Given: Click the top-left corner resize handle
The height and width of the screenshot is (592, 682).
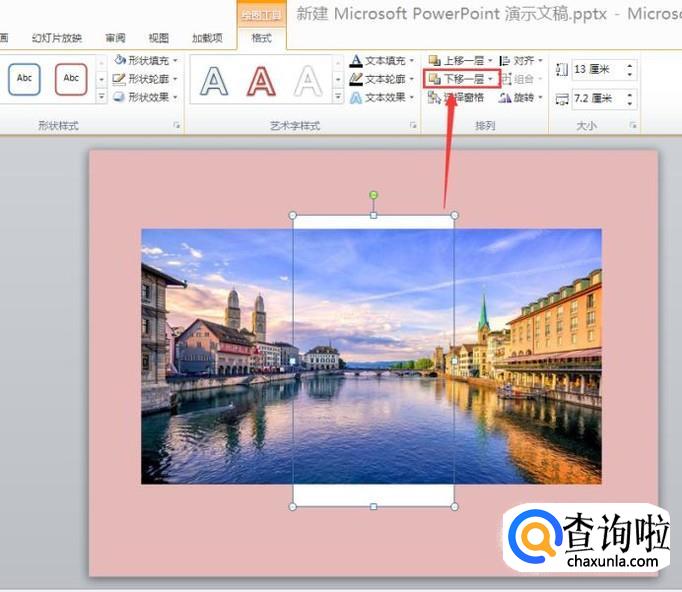Looking at the screenshot, I should pyautogui.click(x=293, y=215).
